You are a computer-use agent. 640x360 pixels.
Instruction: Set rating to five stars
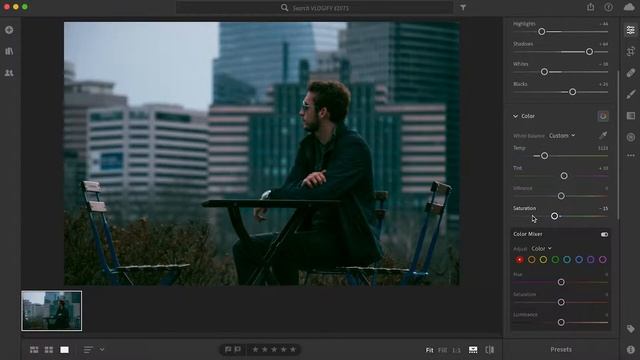click(x=293, y=349)
